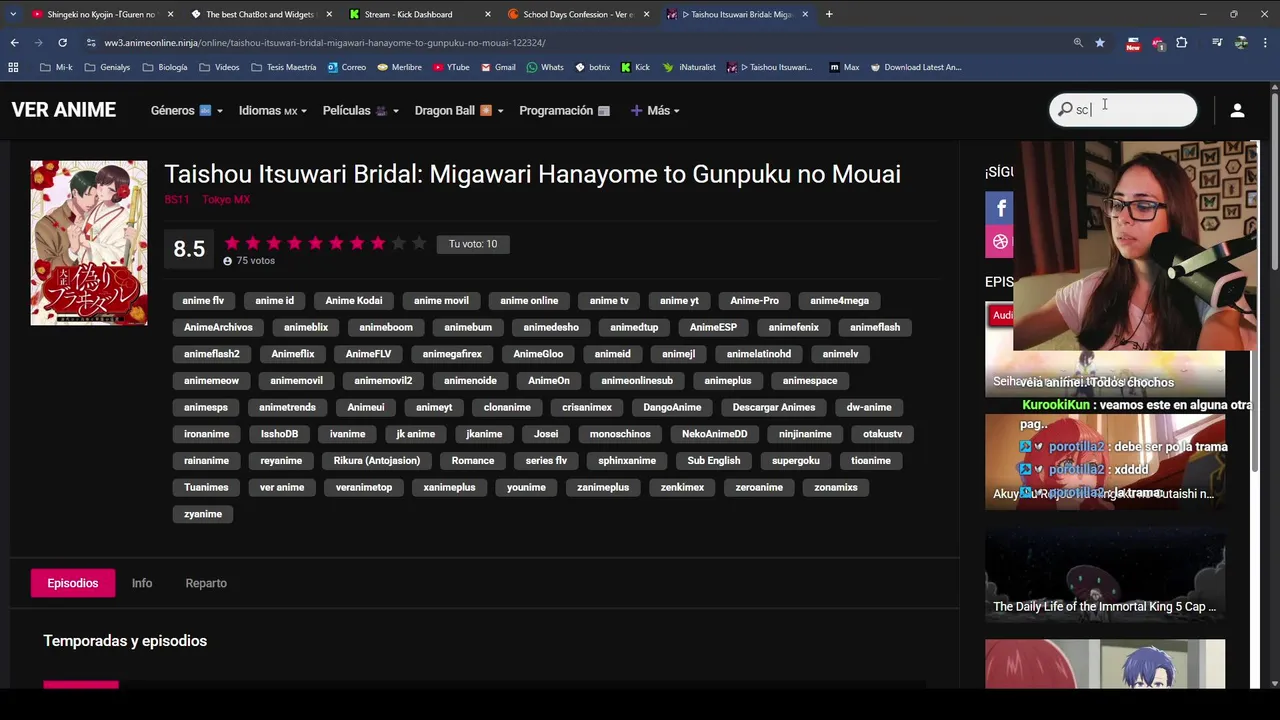Select the Episodios tab
1280x720 pixels.
tap(73, 583)
